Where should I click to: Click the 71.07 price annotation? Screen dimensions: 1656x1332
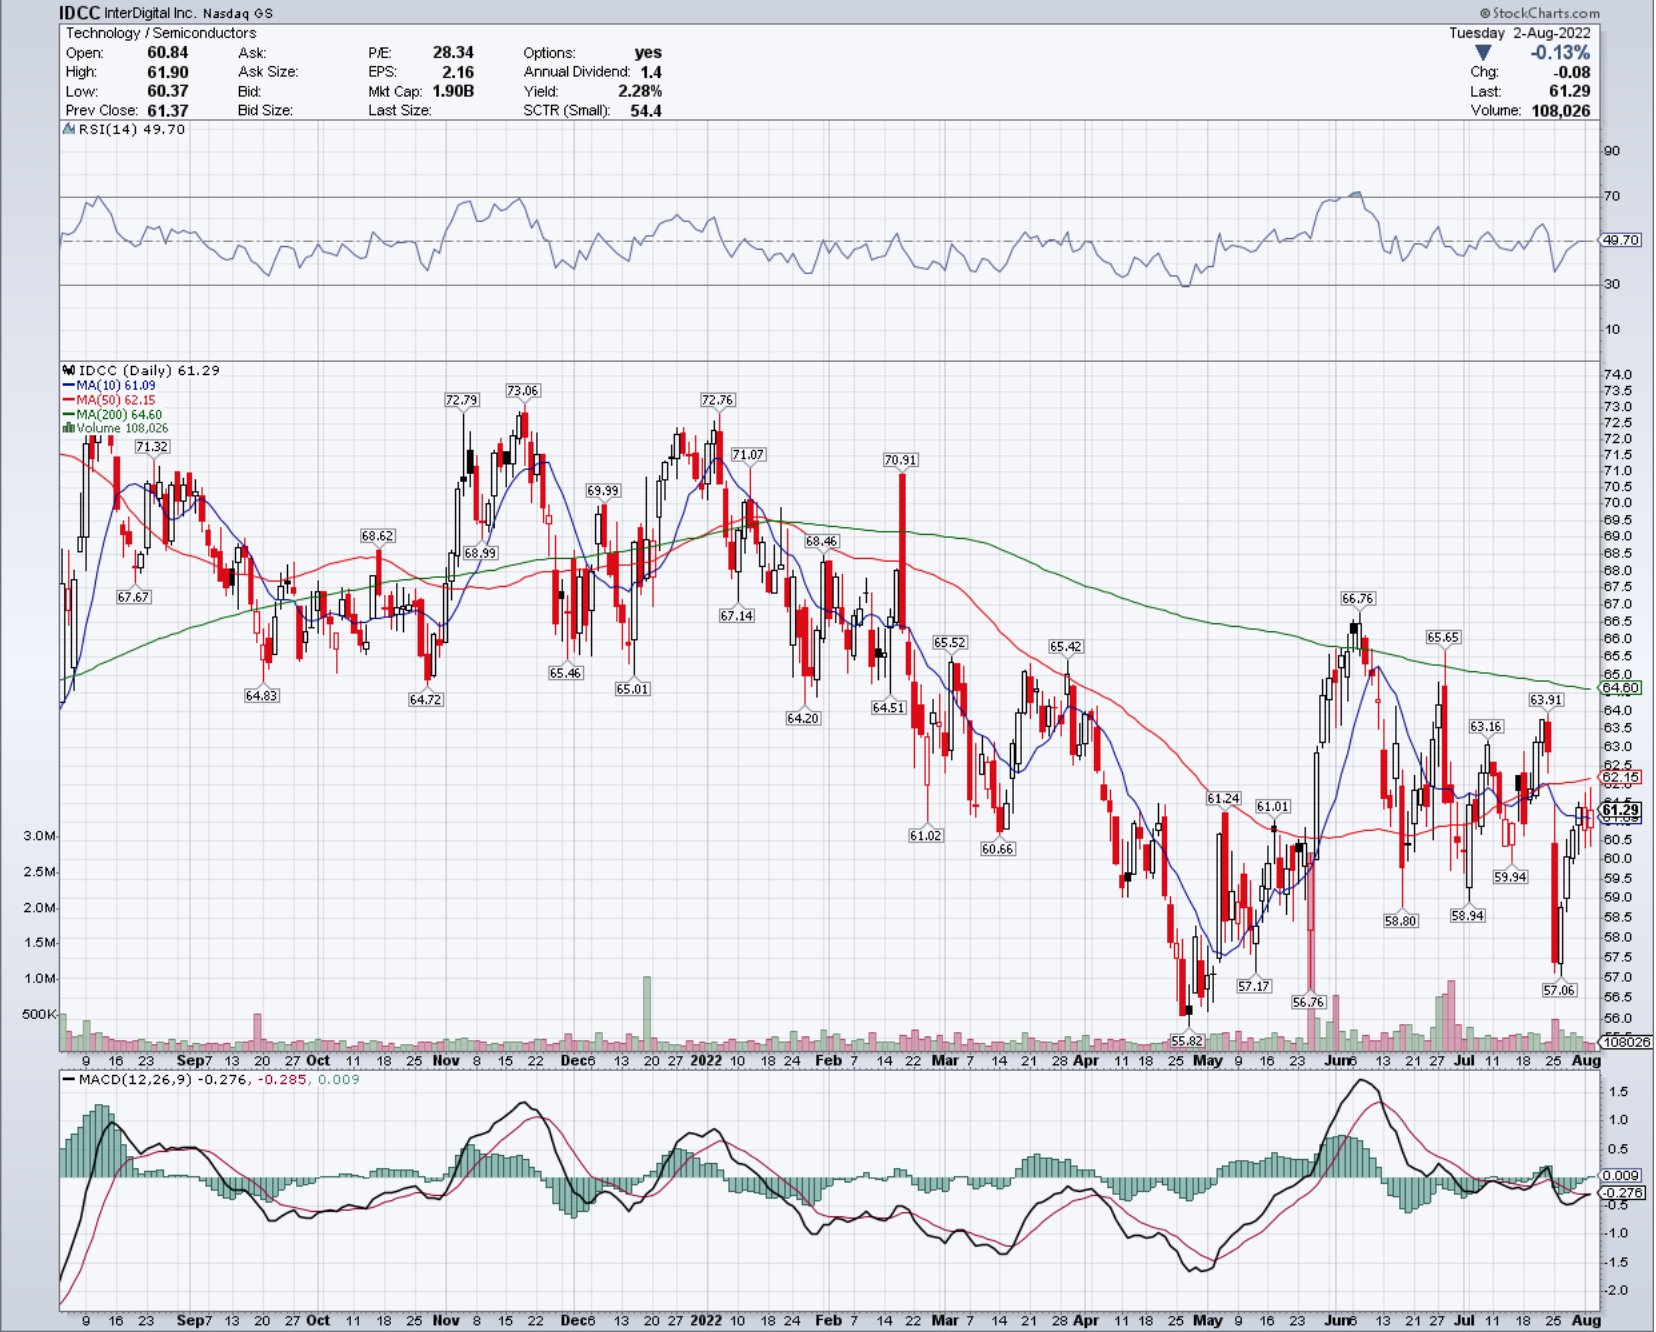[x=749, y=455]
